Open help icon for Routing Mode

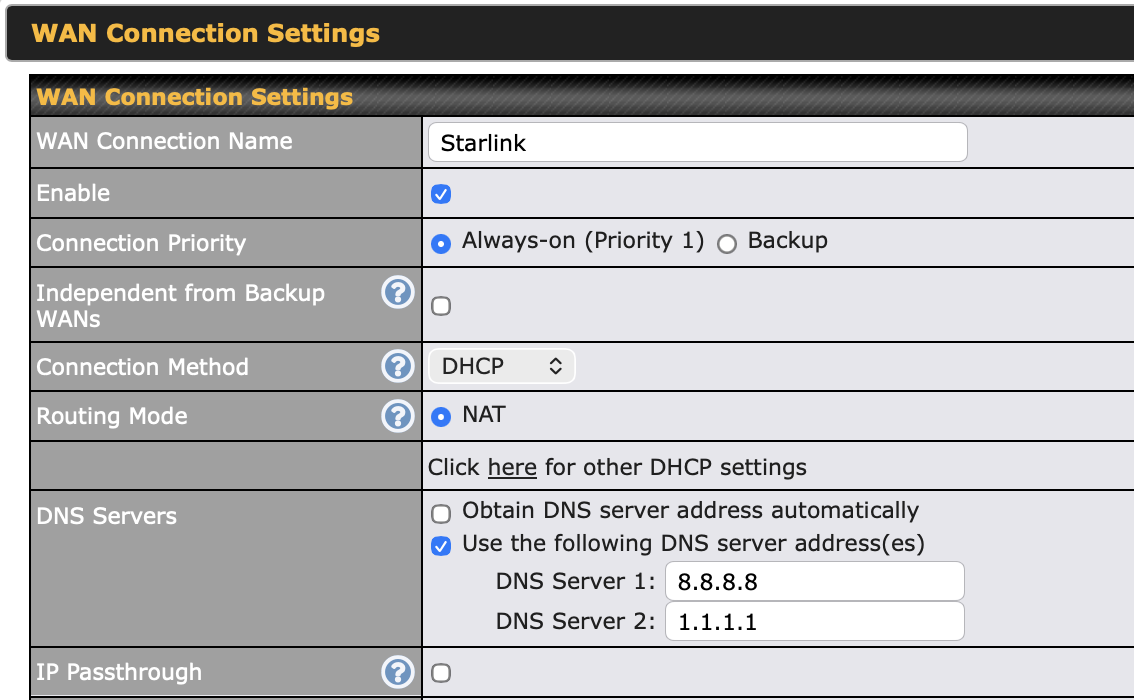pos(398,416)
